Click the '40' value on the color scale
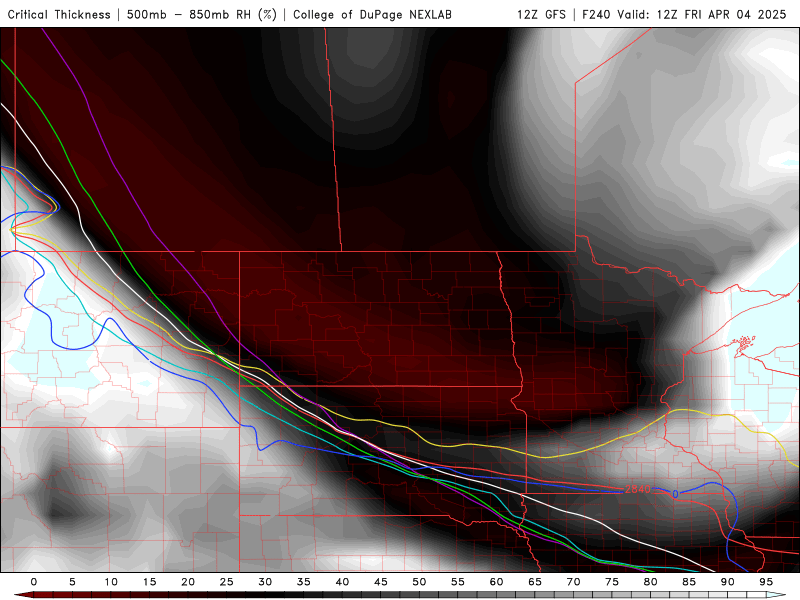800x600 pixels. click(x=342, y=582)
